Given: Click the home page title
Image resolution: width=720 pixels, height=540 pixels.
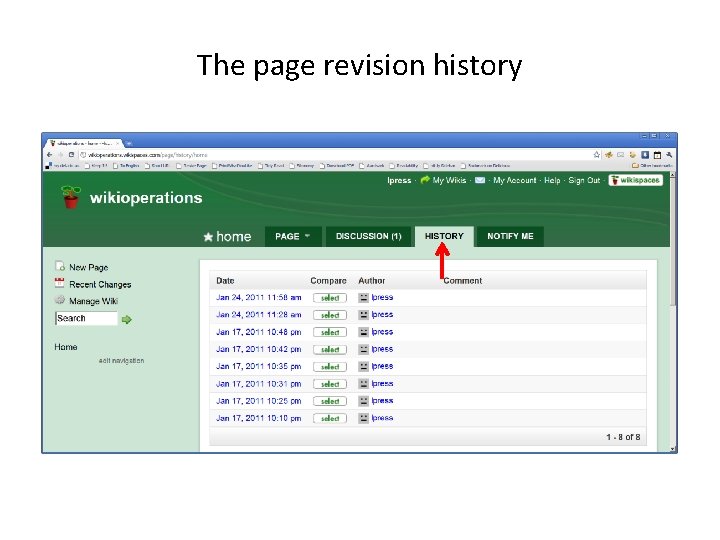Looking at the screenshot, I should (233, 236).
